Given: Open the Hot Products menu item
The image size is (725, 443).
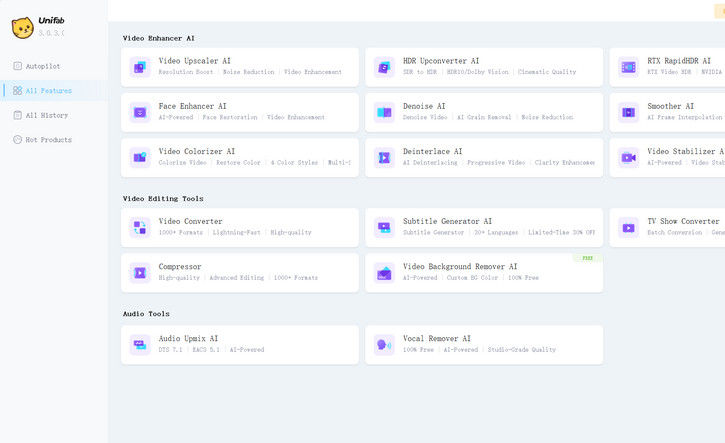Looking at the screenshot, I should pos(54,140).
